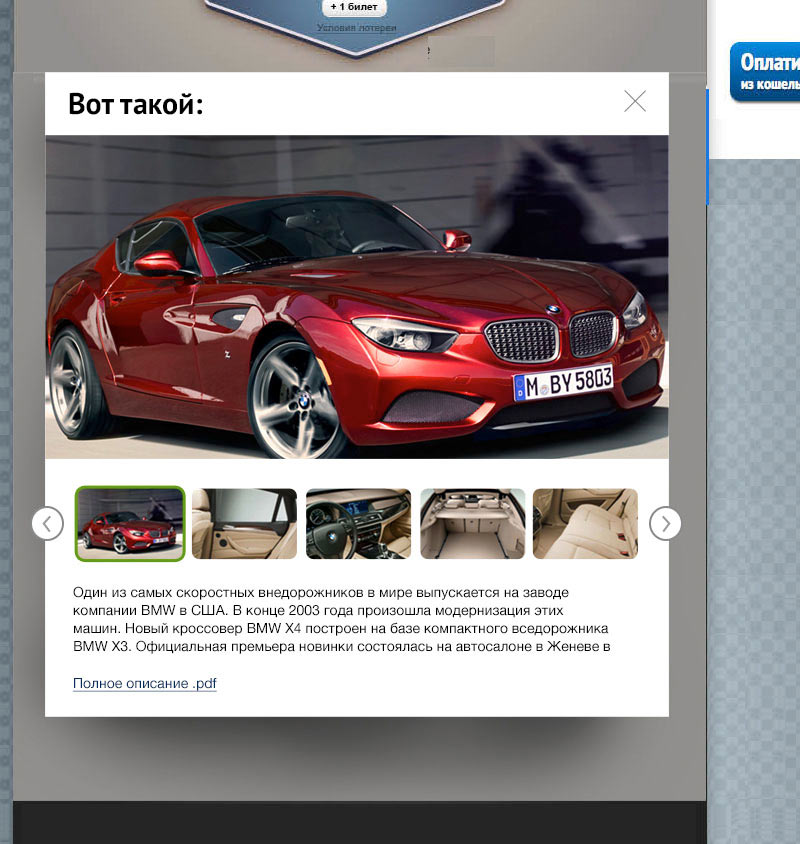
Task: Click the left arrow to scroll thumbnails back
Action: point(48,523)
